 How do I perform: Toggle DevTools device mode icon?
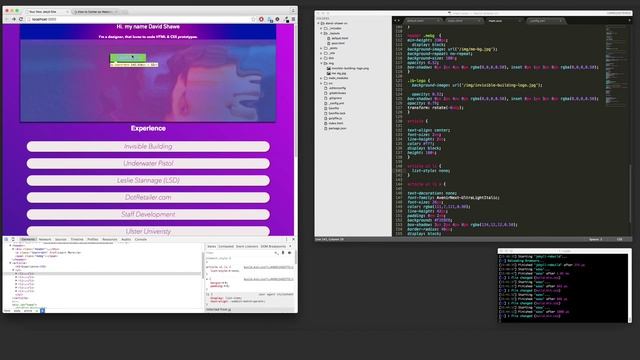(x=13, y=239)
